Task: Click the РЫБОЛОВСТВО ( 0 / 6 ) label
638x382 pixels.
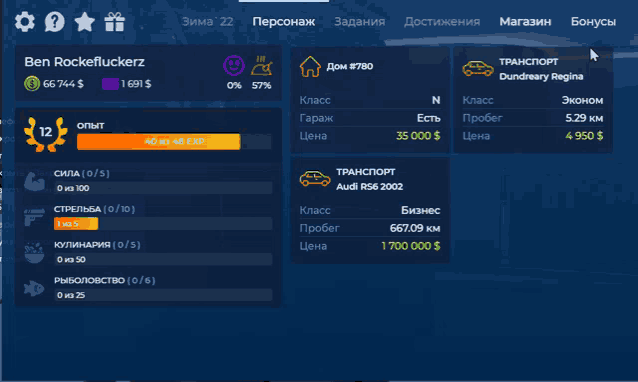Action: [x=105, y=280]
